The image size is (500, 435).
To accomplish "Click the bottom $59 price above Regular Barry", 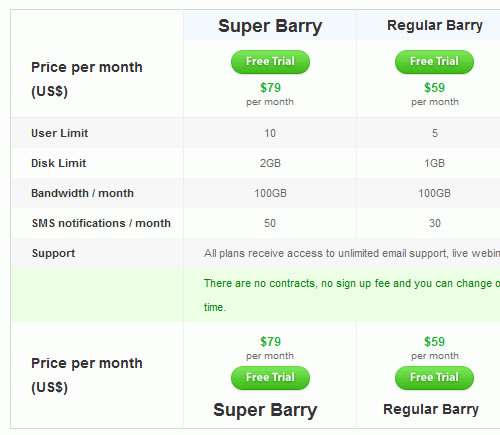I will 434,342.
